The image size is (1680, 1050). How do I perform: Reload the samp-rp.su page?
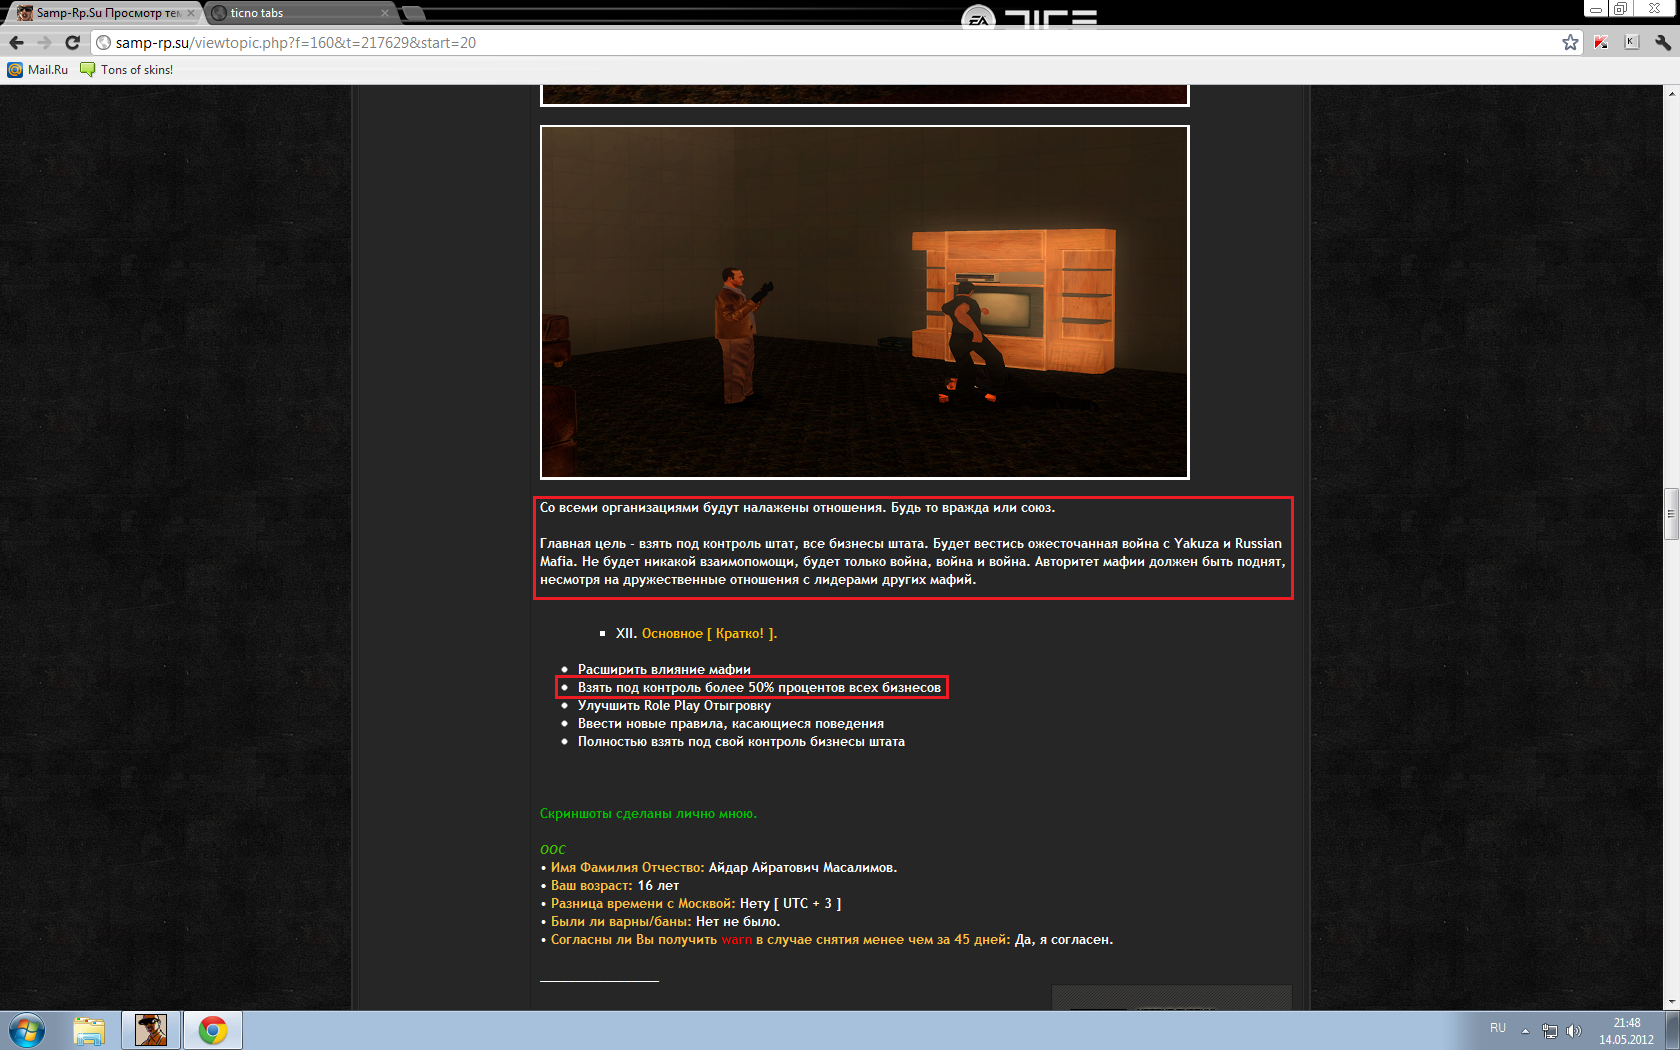click(x=72, y=42)
